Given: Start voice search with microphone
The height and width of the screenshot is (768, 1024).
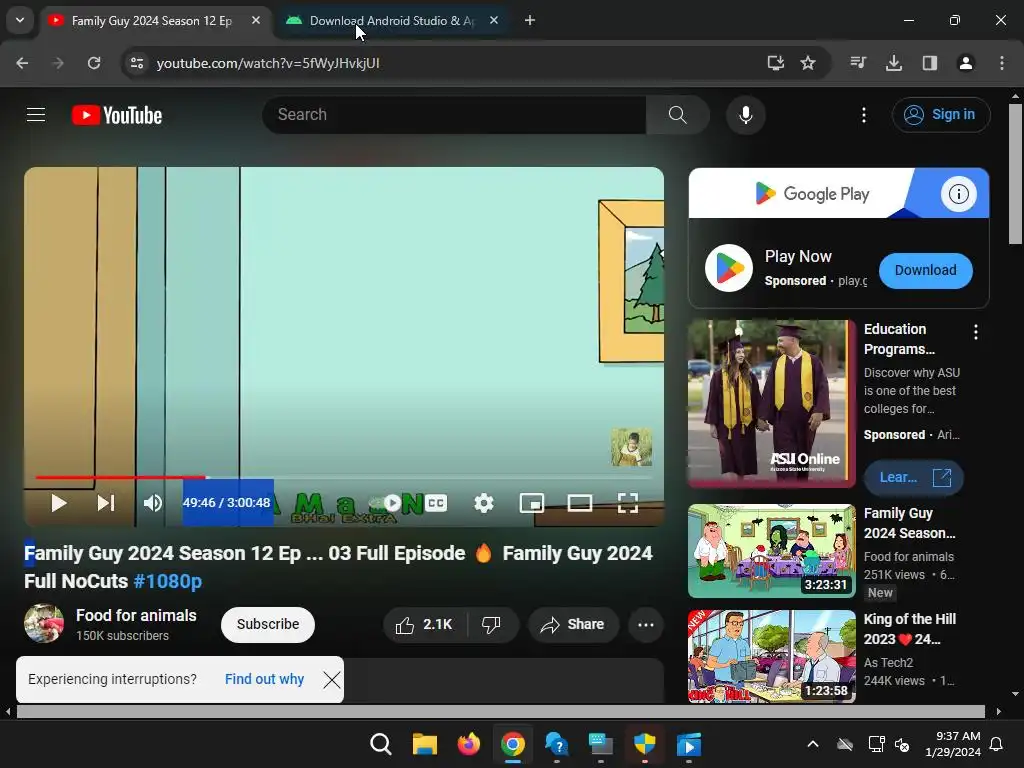Looking at the screenshot, I should tap(745, 115).
